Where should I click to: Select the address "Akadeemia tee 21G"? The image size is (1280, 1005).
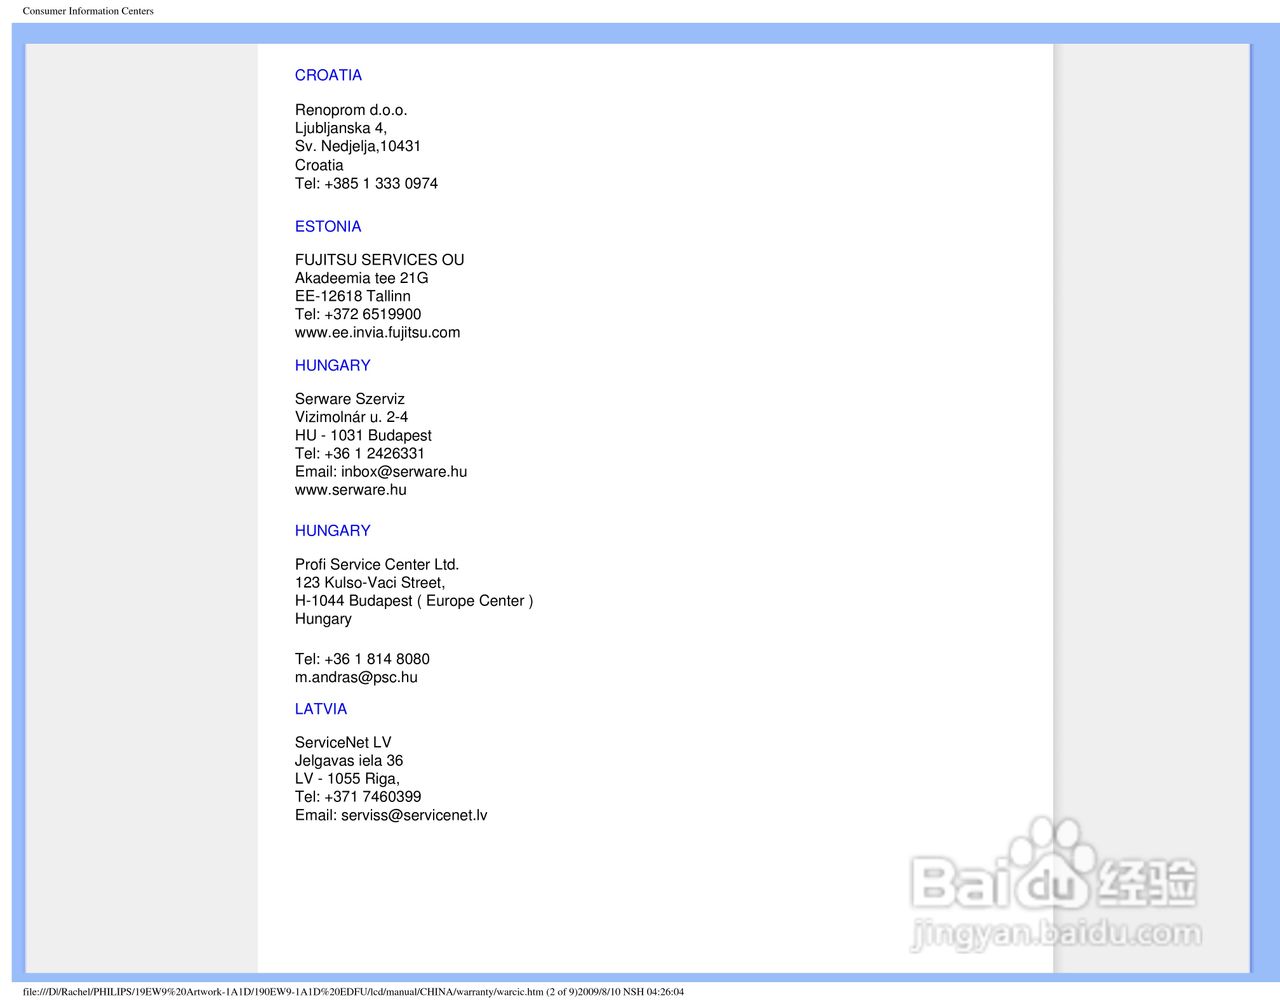(361, 278)
